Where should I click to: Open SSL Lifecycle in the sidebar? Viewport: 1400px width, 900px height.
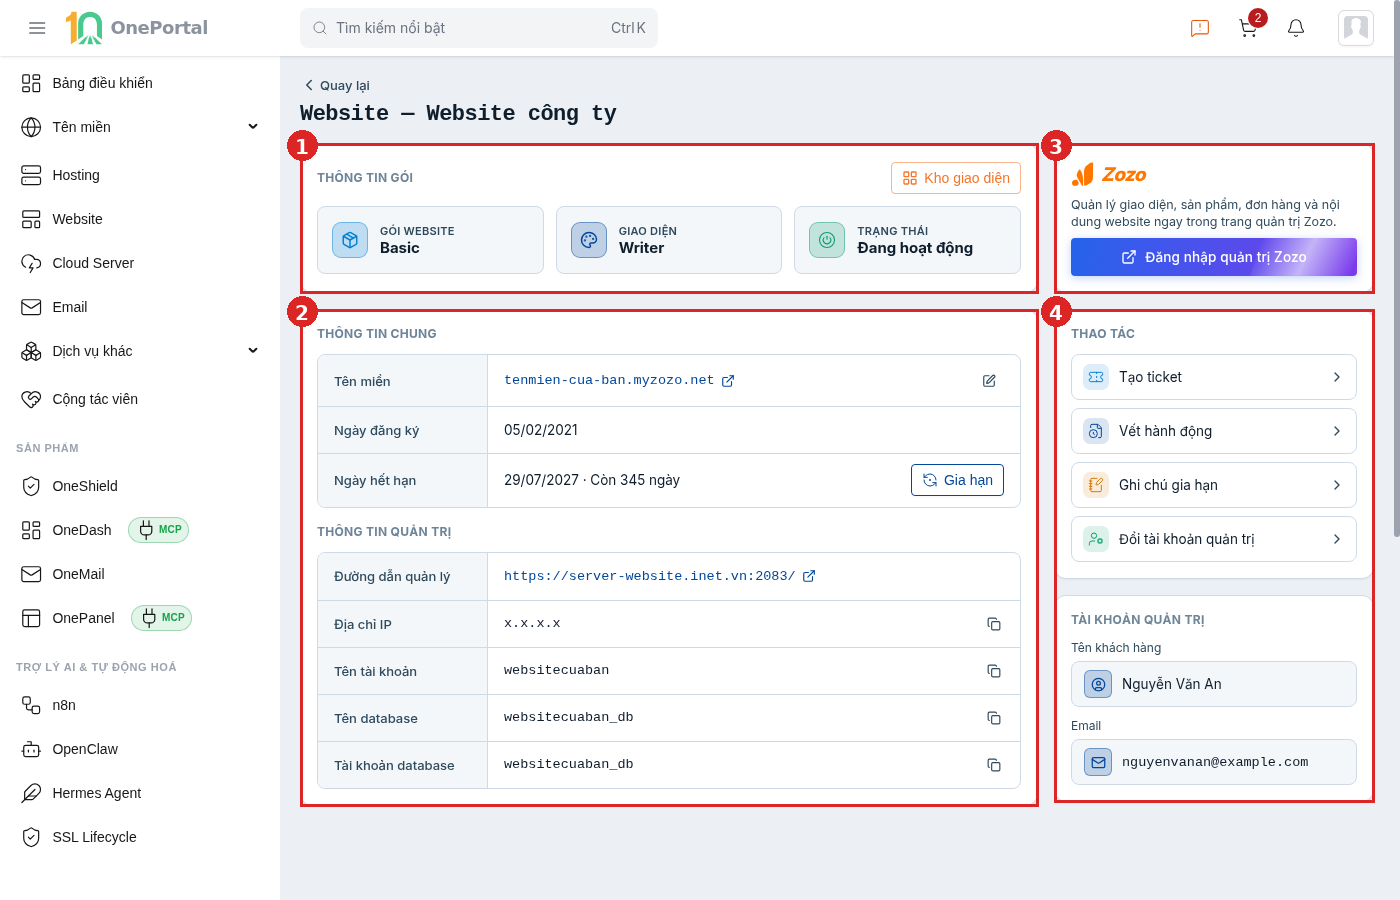(140, 837)
